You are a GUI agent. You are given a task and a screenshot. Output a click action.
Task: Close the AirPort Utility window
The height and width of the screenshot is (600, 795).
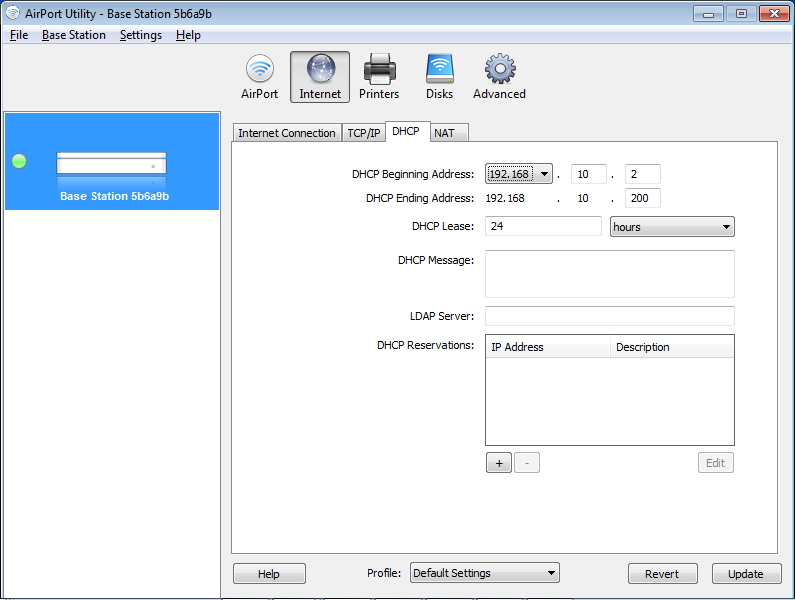(774, 14)
